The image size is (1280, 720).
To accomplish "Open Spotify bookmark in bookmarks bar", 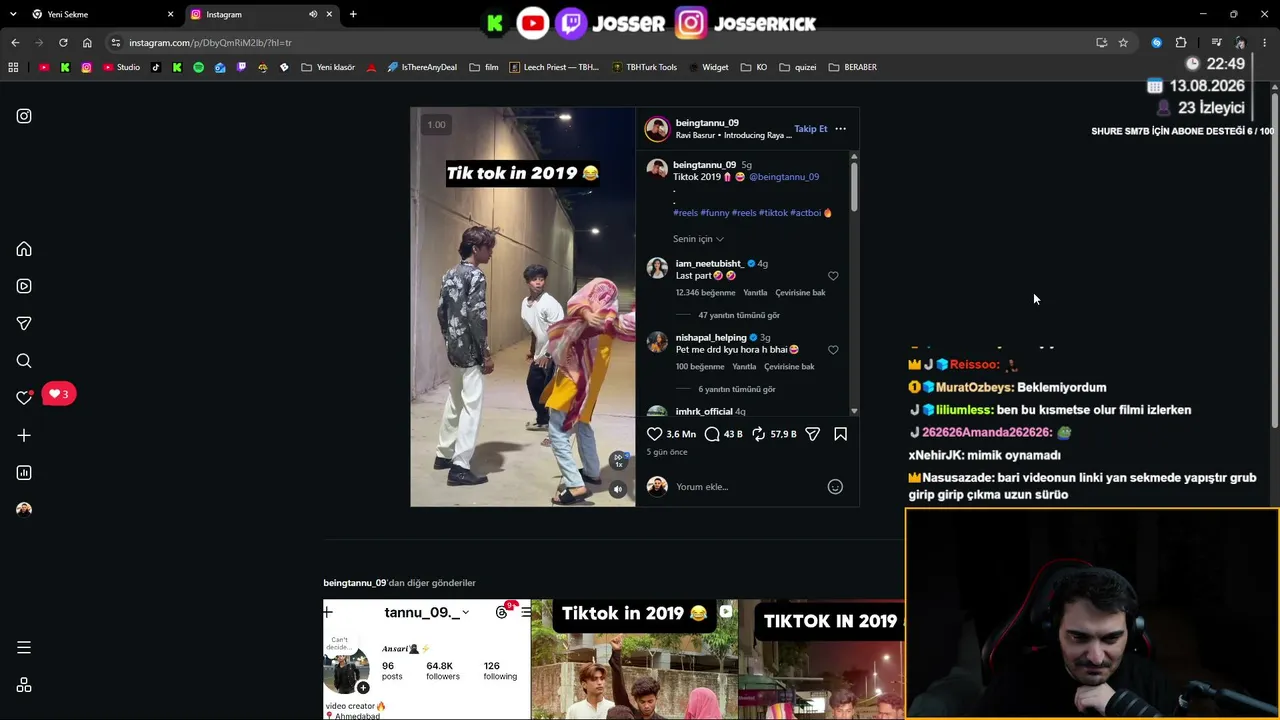I will 198,67.
